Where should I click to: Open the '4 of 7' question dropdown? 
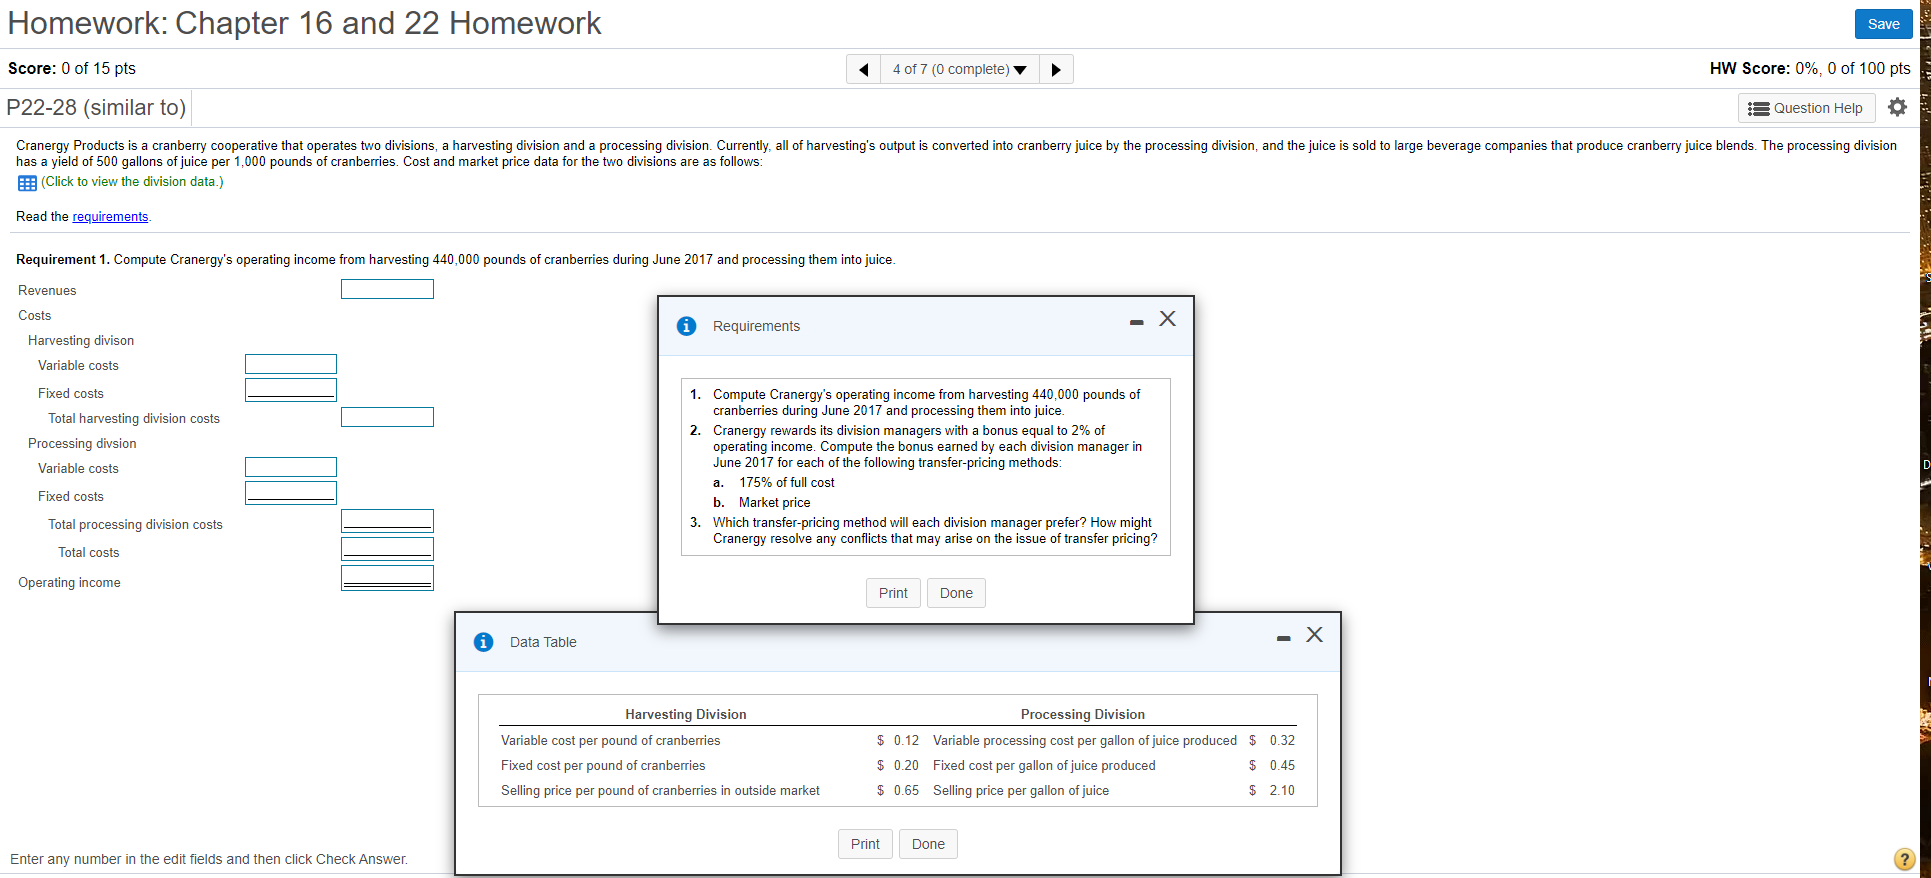960,69
